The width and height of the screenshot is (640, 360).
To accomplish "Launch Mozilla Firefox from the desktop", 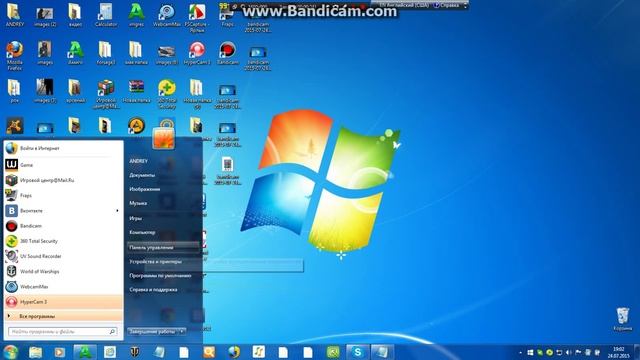I will (14, 55).
